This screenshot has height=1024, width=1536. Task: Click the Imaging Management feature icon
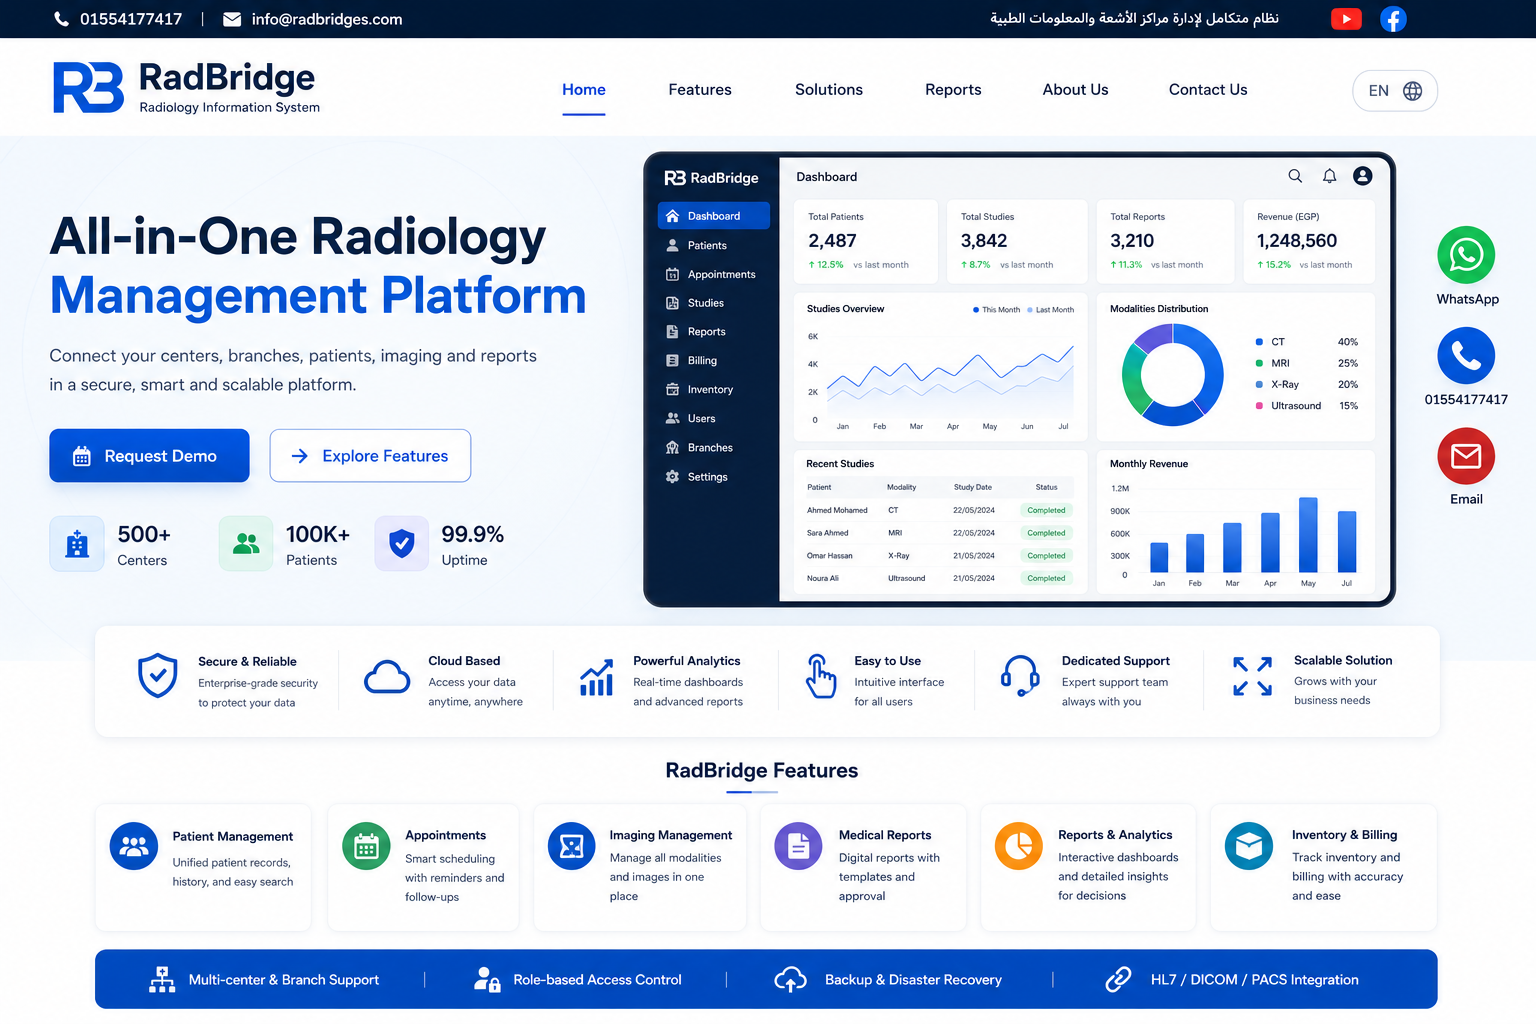[x=572, y=846]
